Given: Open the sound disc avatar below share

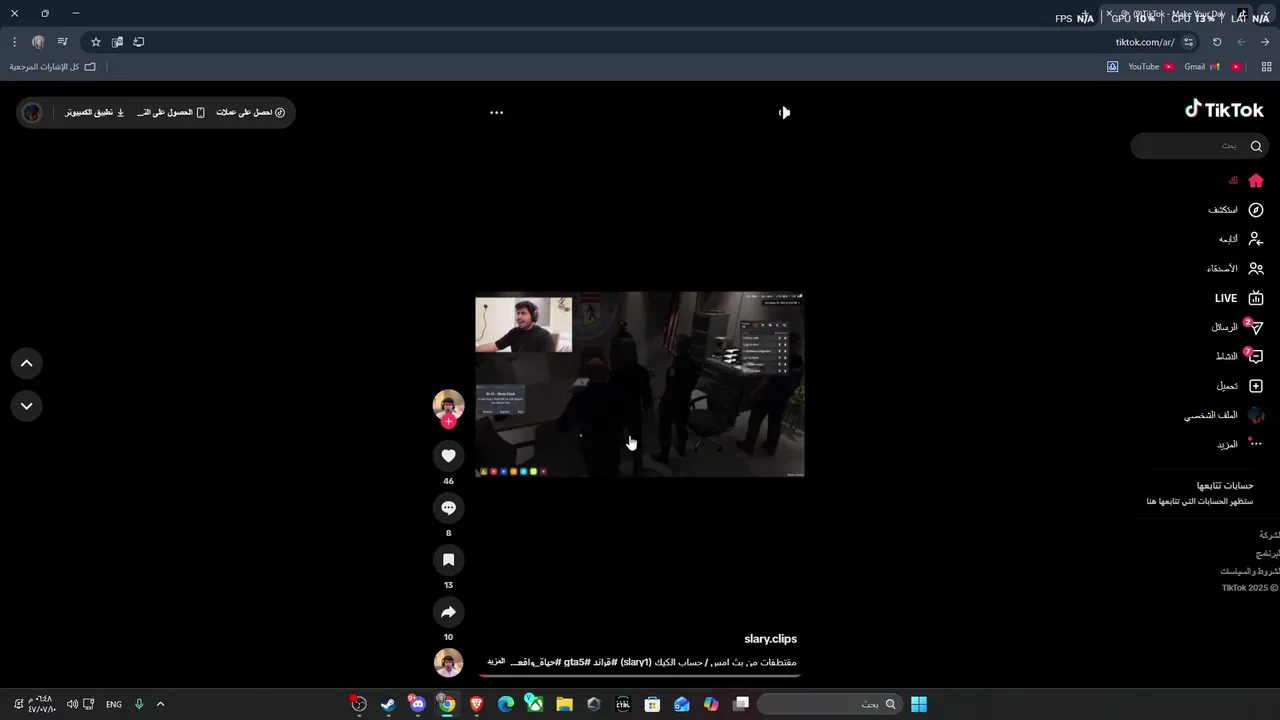Looking at the screenshot, I should [448, 662].
